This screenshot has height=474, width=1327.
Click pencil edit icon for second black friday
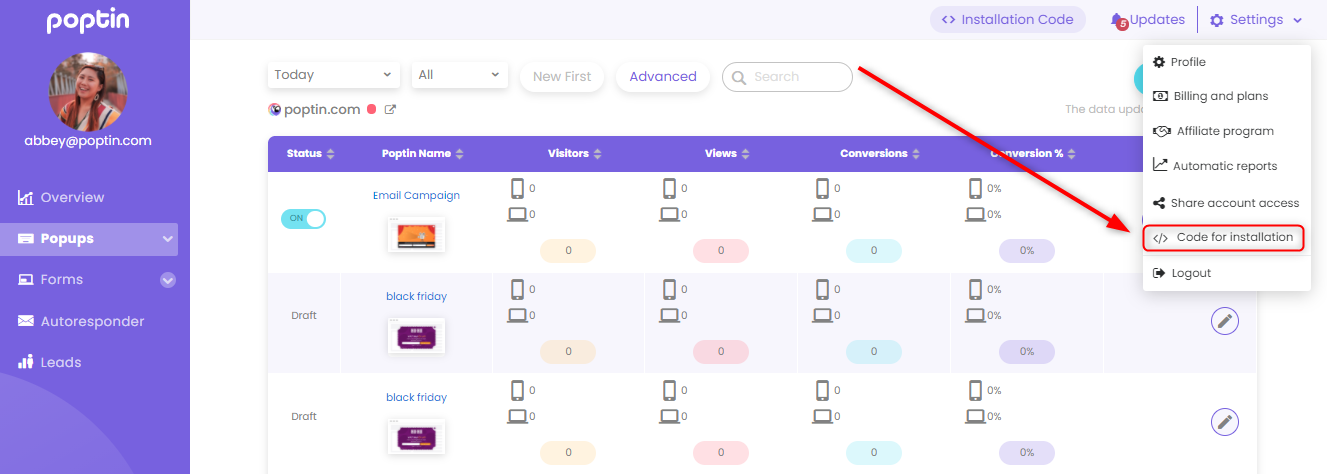click(1225, 422)
